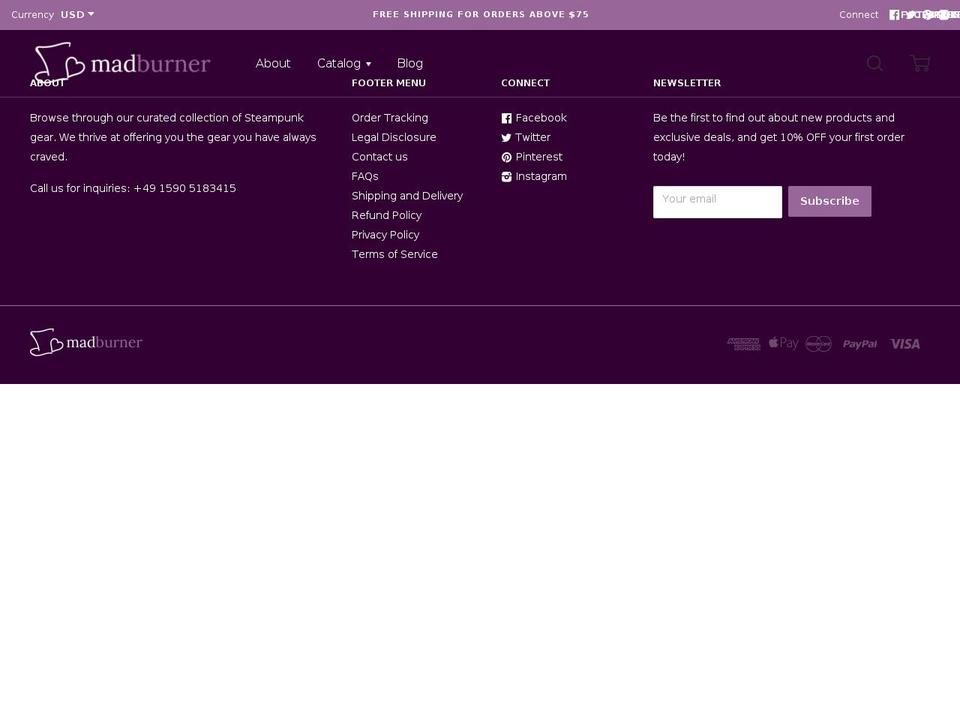960x720 pixels.
Task: Focus the Your email input field
Action: (x=718, y=202)
